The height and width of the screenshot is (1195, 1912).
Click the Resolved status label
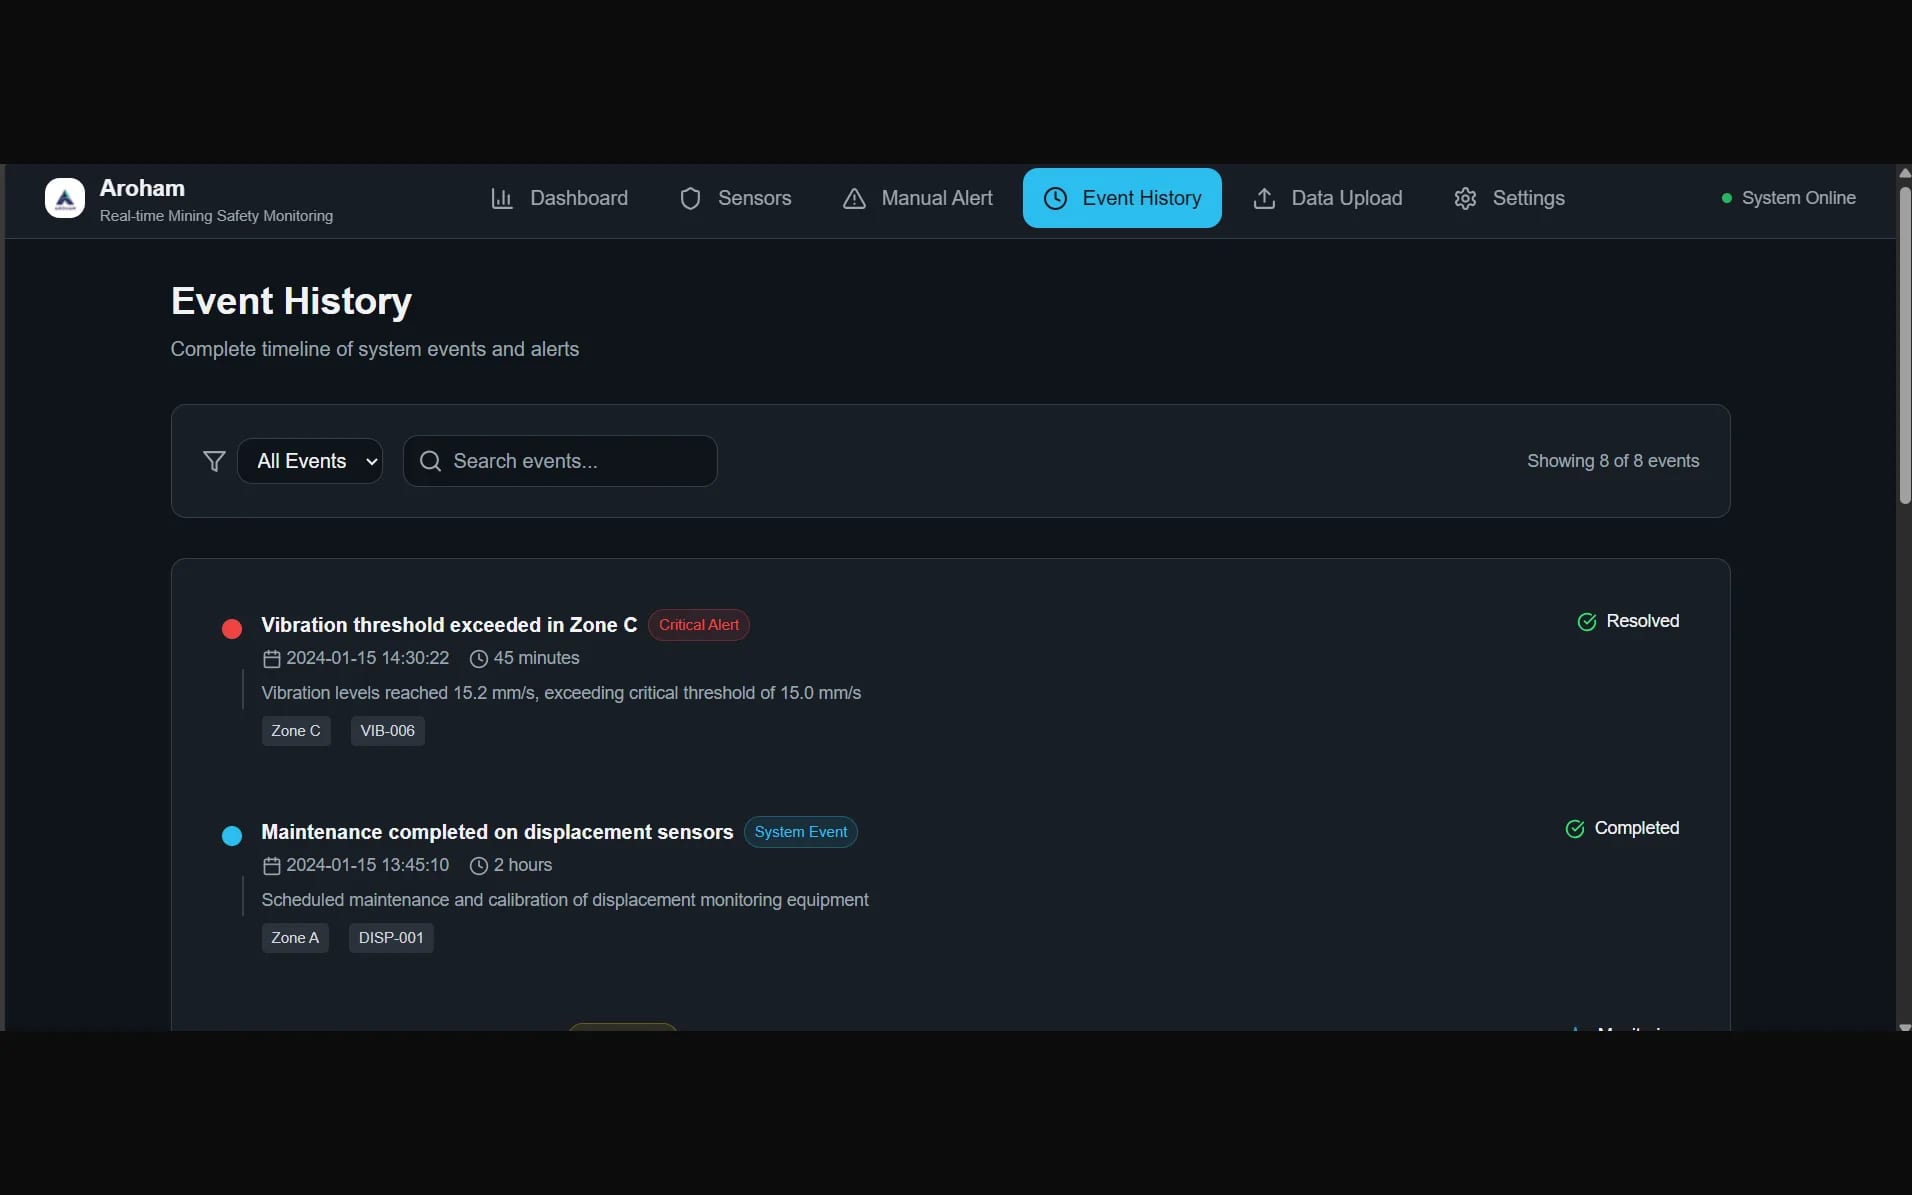(1643, 621)
